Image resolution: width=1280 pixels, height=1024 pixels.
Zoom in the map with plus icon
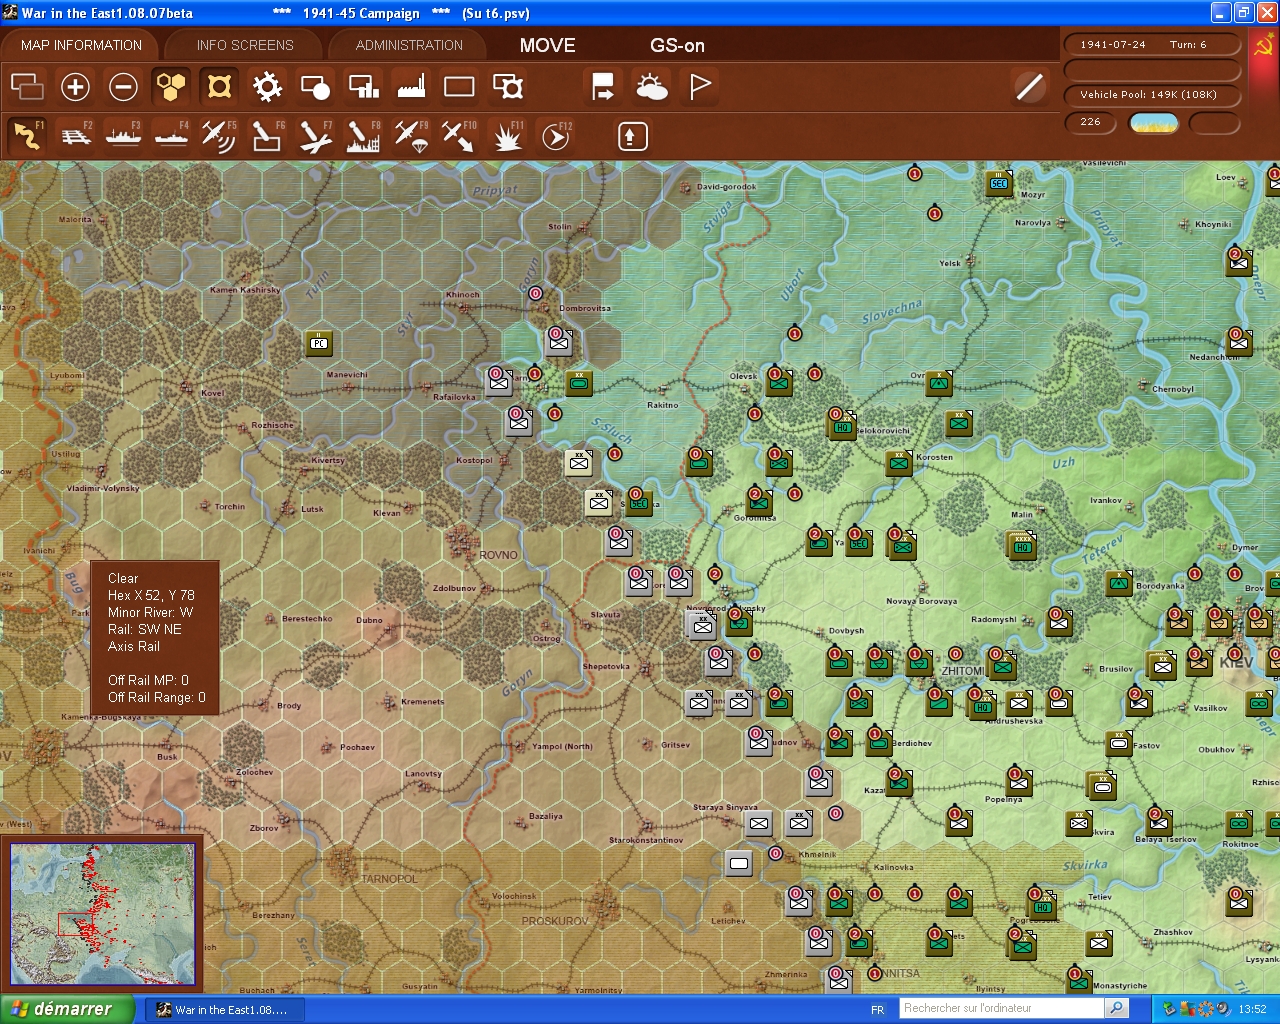click(75, 87)
